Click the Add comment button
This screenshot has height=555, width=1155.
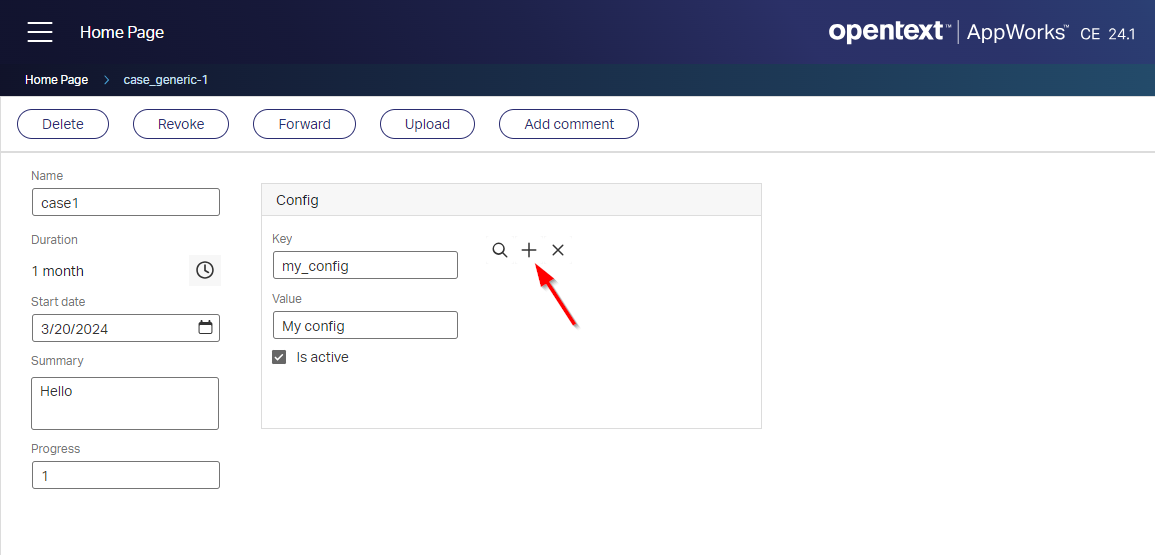point(569,124)
